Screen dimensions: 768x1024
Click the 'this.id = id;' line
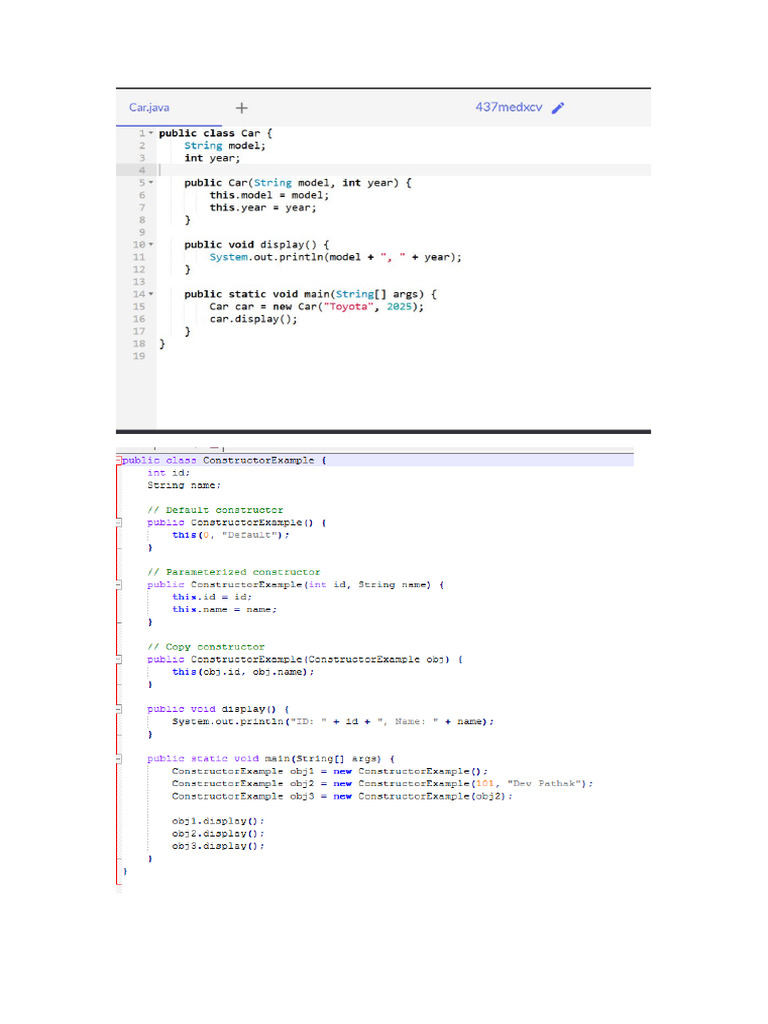pyautogui.click(x=212, y=597)
